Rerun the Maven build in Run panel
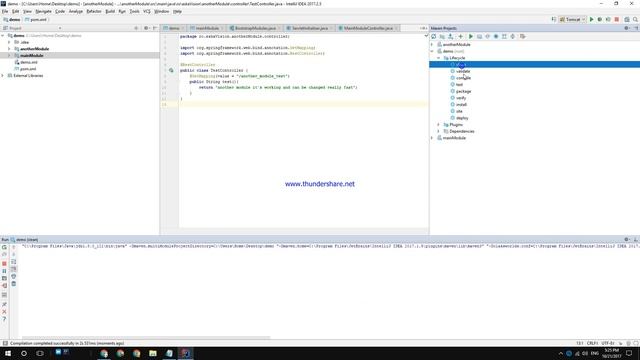The height and width of the screenshot is (360, 640). [4, 247]
